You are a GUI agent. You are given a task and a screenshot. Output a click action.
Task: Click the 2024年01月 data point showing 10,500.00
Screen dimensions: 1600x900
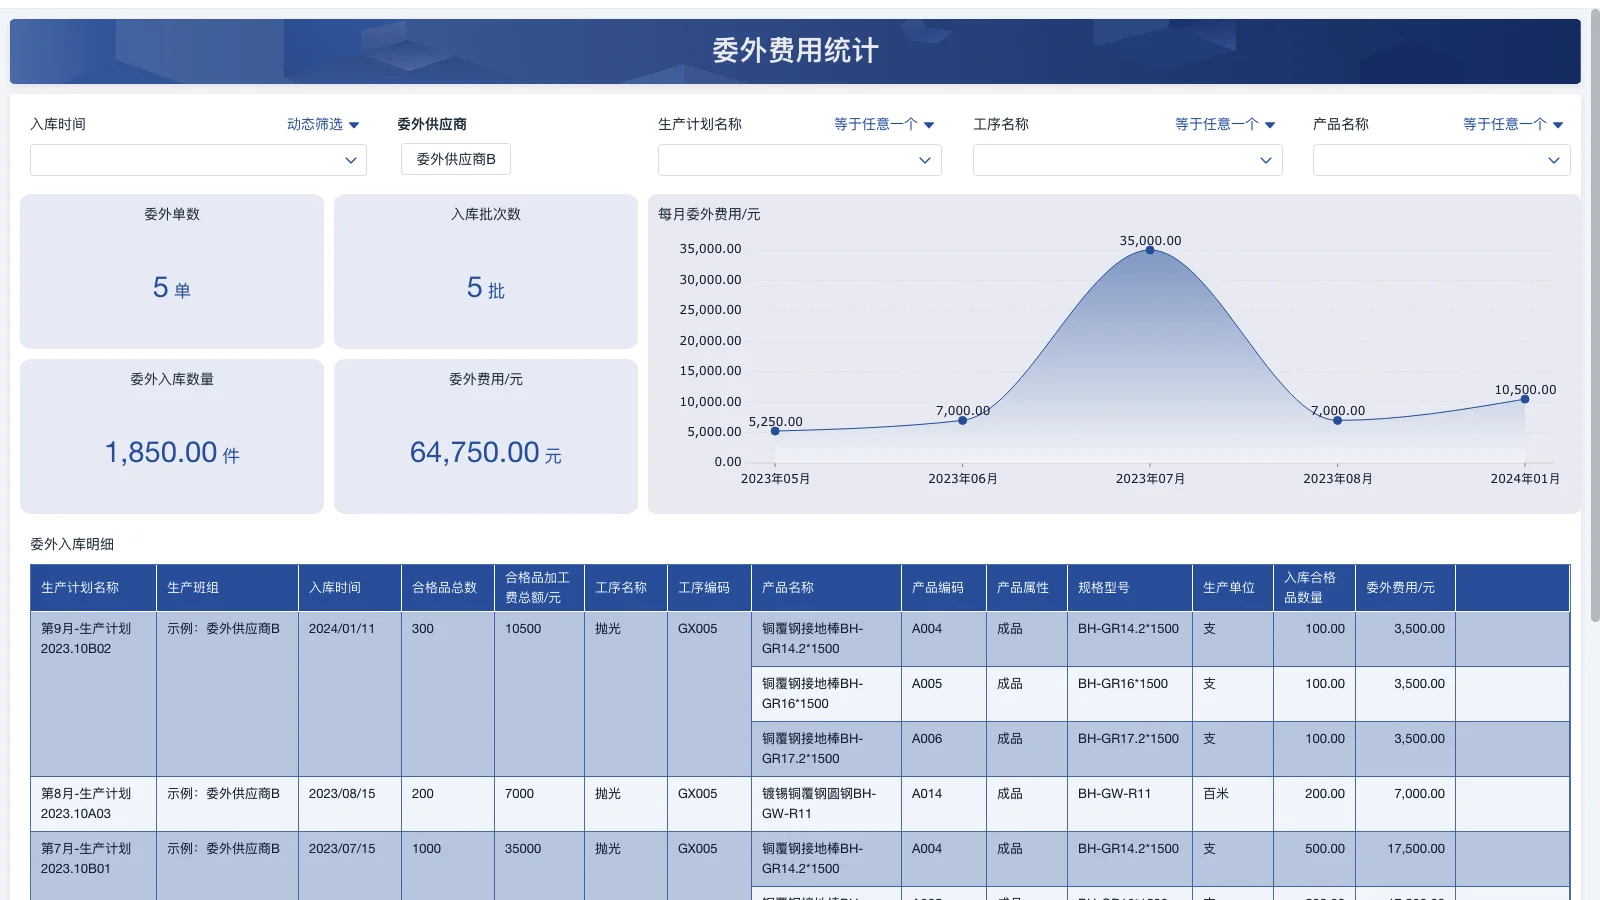[1524, 399]
